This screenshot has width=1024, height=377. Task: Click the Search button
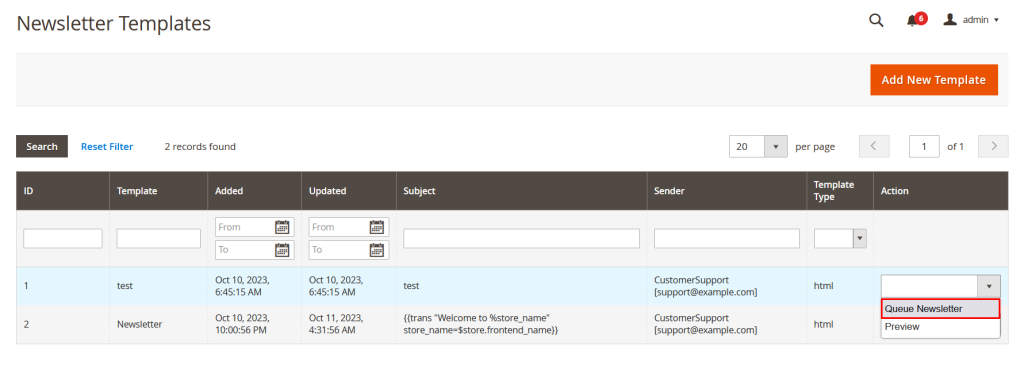42,146
